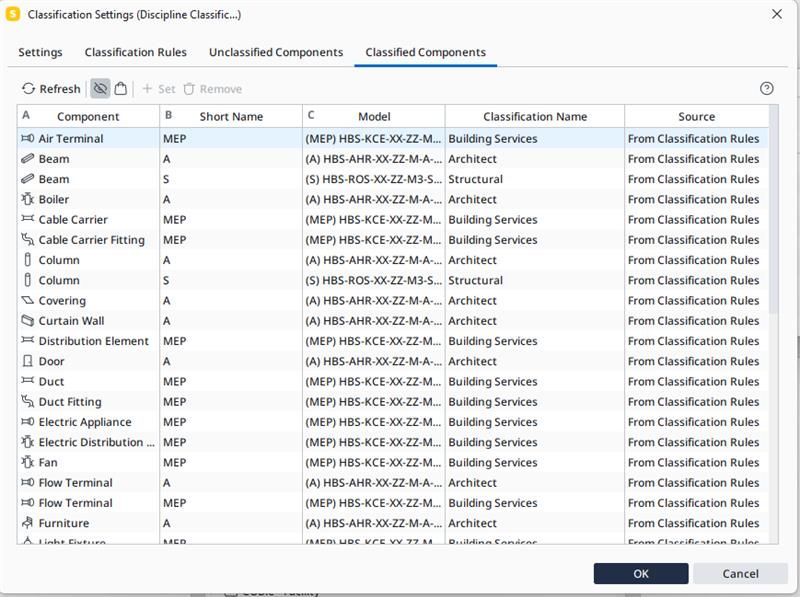Click the Beam icon in Architect row
The width and height of the screenshot is (800, 597).
(28, 159)
